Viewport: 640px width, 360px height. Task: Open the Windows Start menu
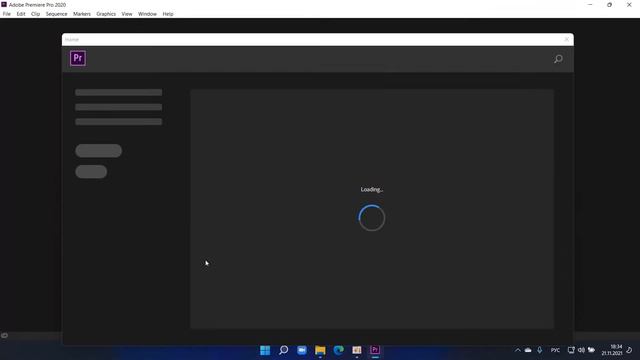(265, 350)
